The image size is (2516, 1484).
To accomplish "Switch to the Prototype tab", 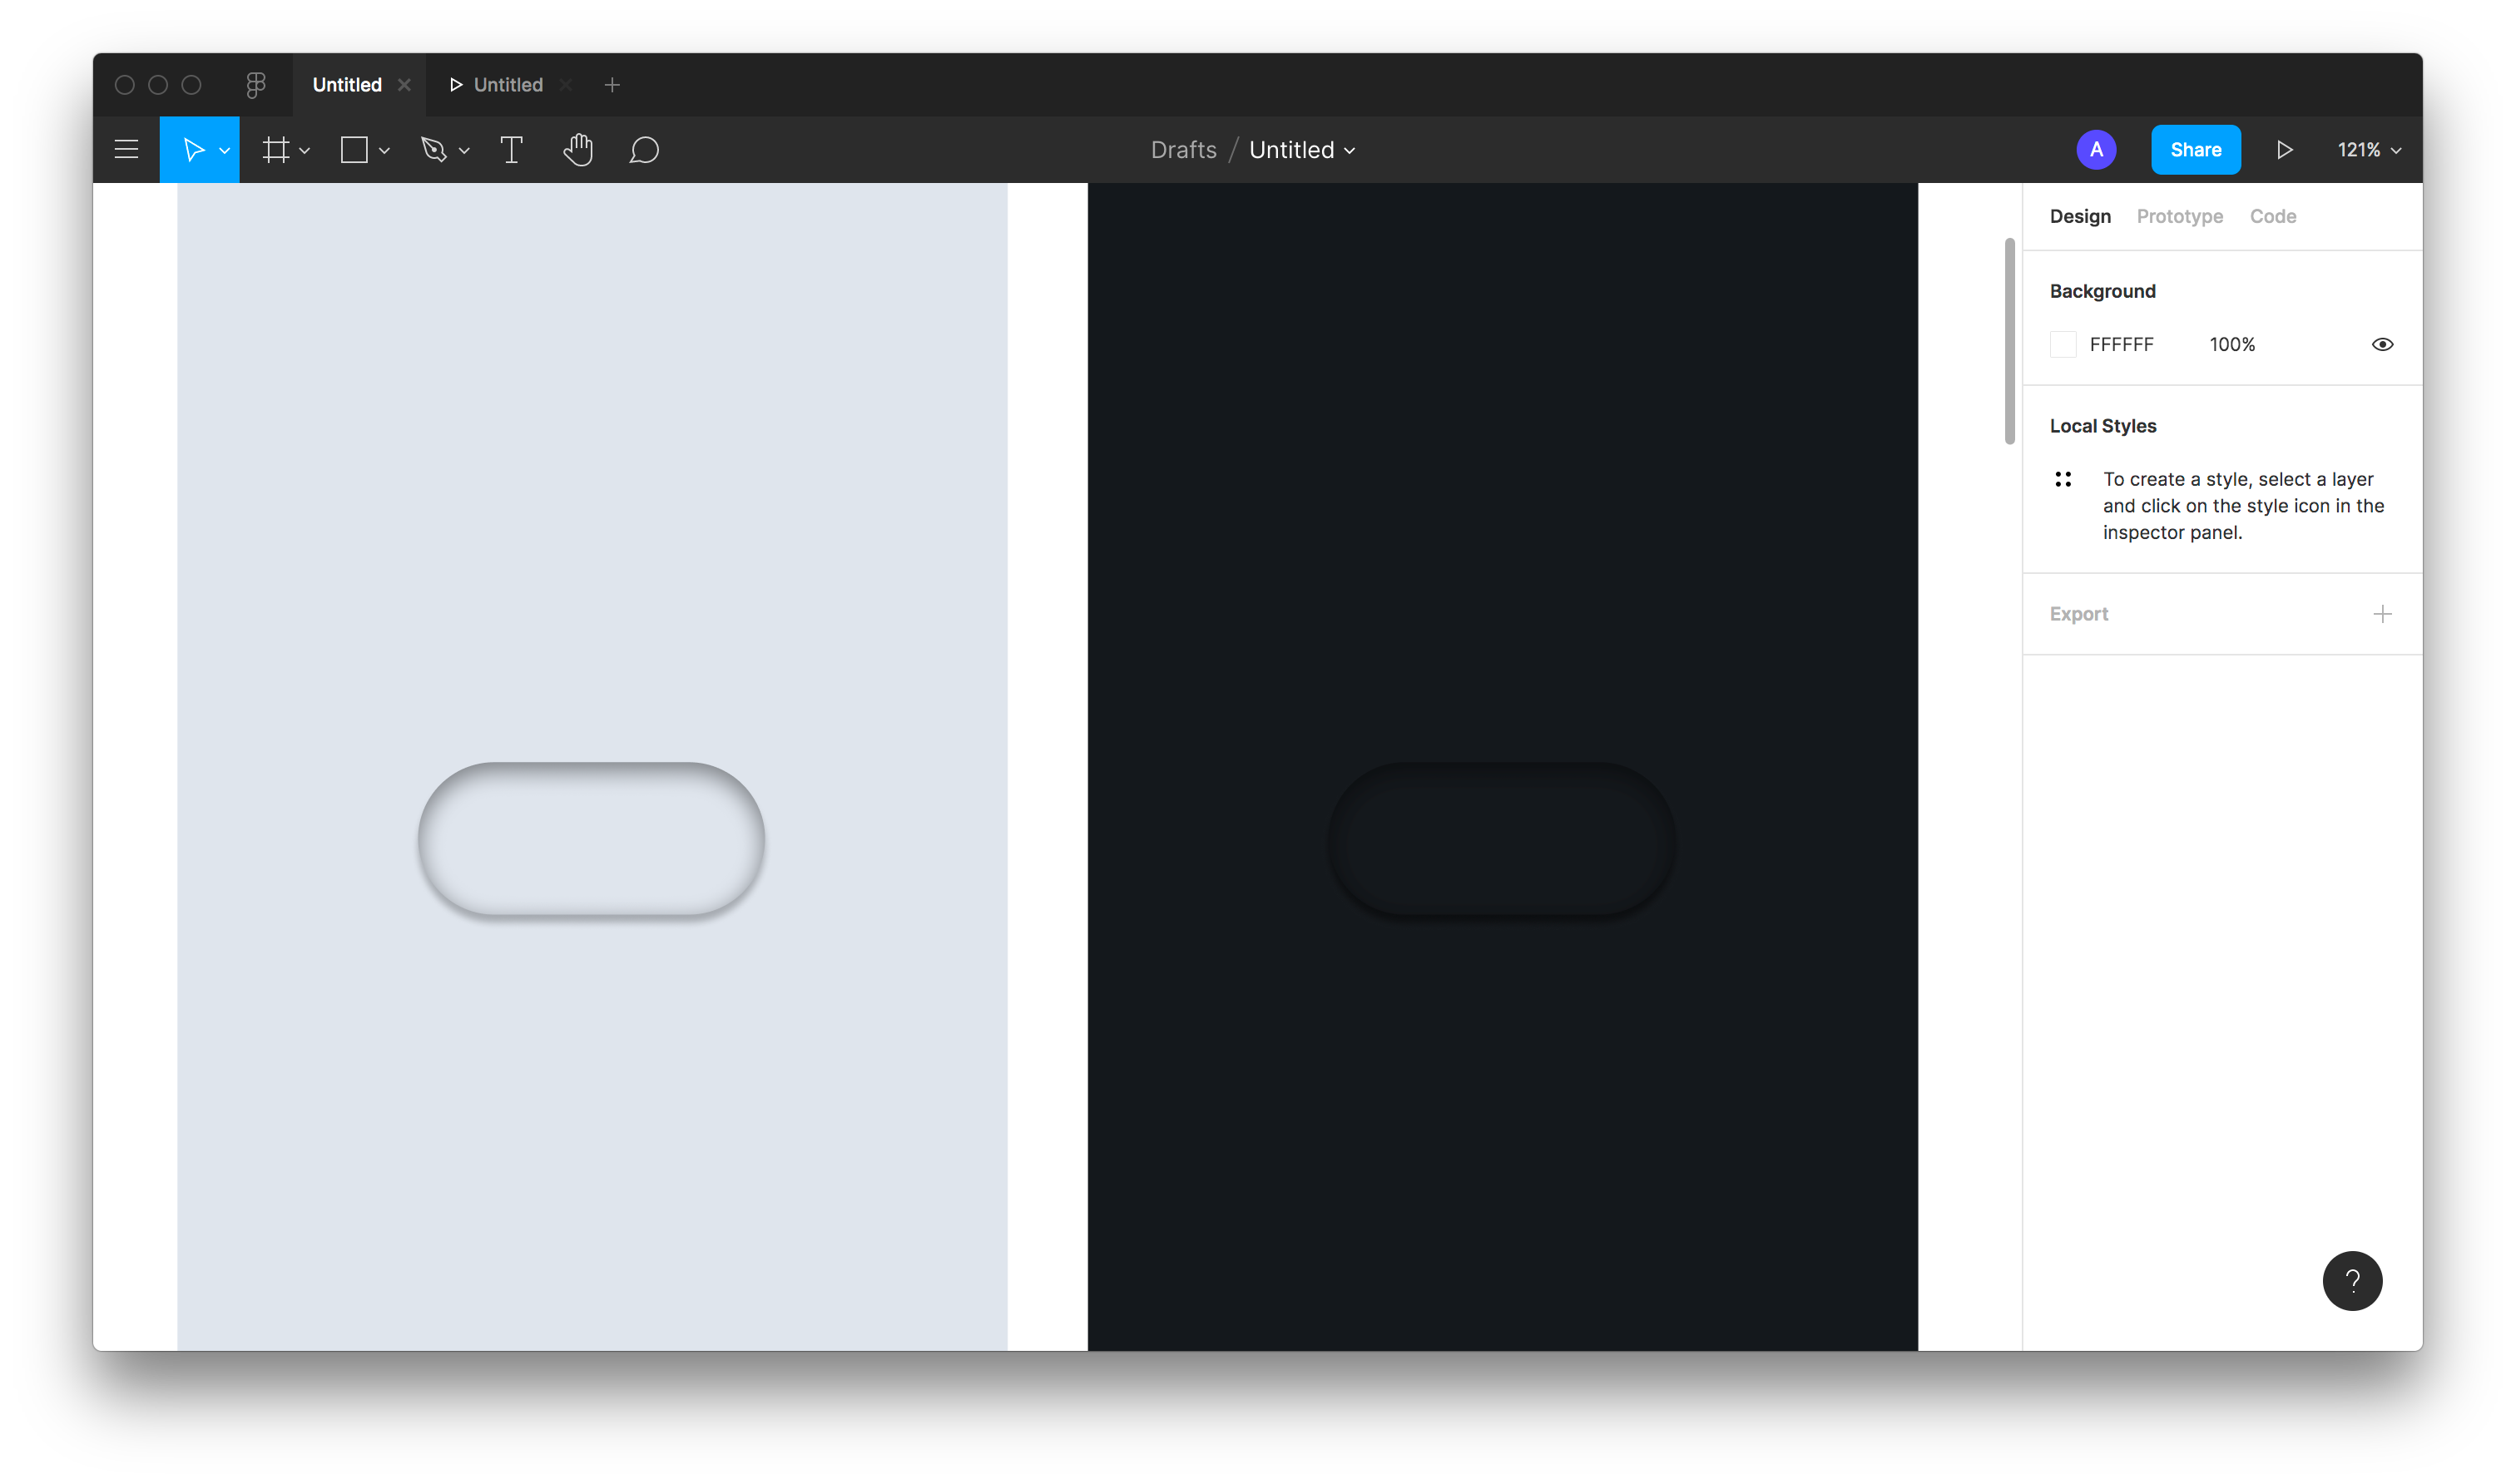I will point(2179,216).
